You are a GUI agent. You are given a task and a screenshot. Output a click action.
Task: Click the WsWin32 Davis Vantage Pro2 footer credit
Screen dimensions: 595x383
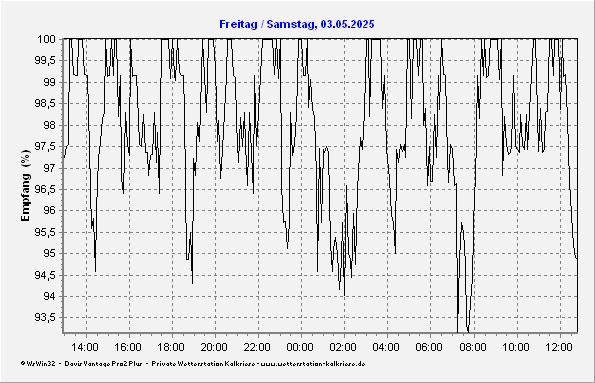pyautogui.click(x=193, y=364)
